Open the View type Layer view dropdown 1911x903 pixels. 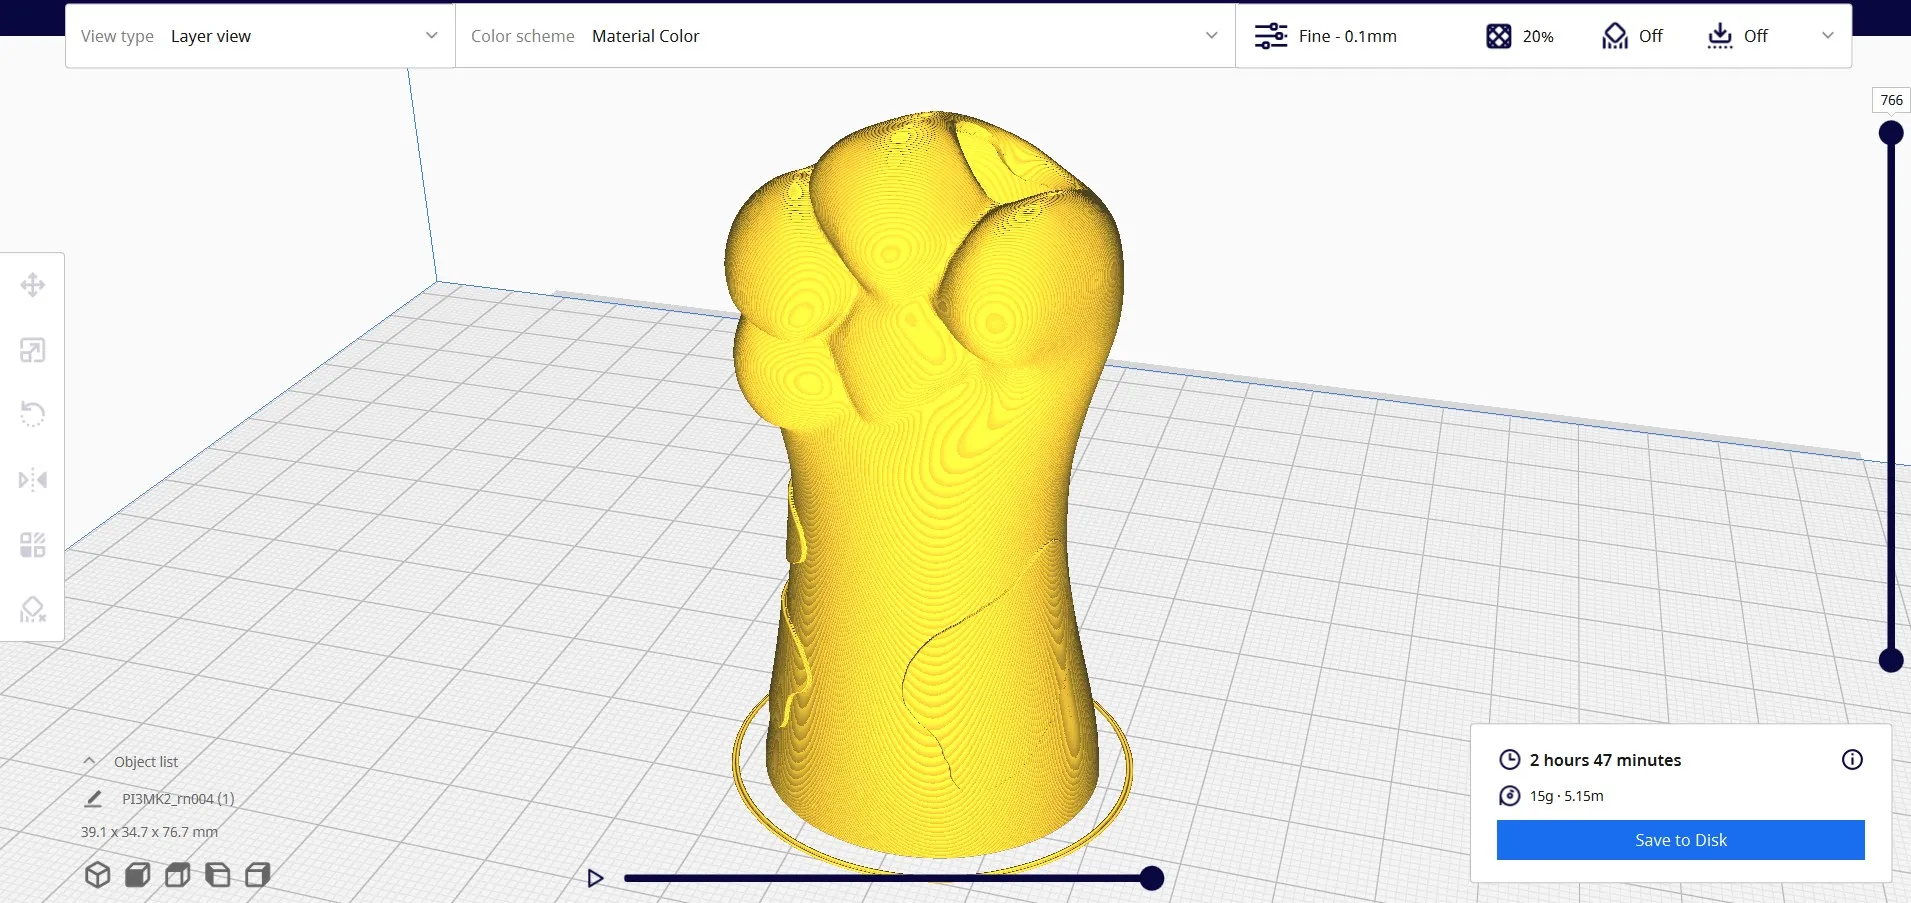point(260,36)
